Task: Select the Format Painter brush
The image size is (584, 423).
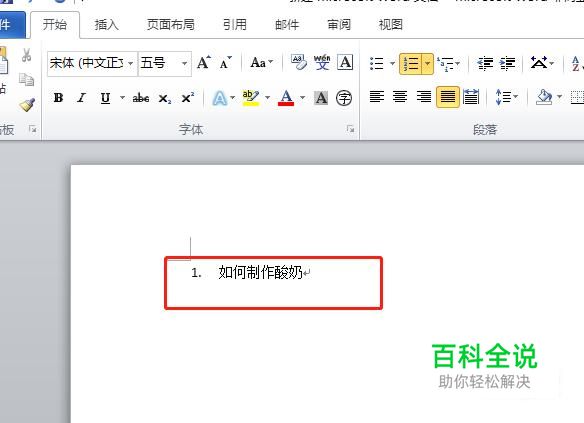Action: pyautogui.click(x=27, y=105)
